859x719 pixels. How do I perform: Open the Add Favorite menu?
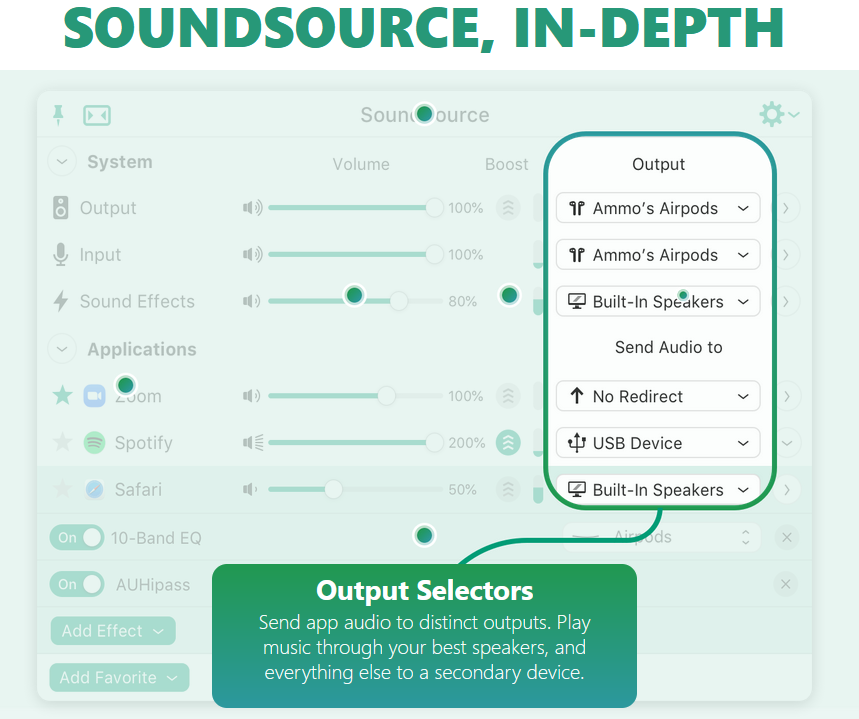[x=119, y=677]
